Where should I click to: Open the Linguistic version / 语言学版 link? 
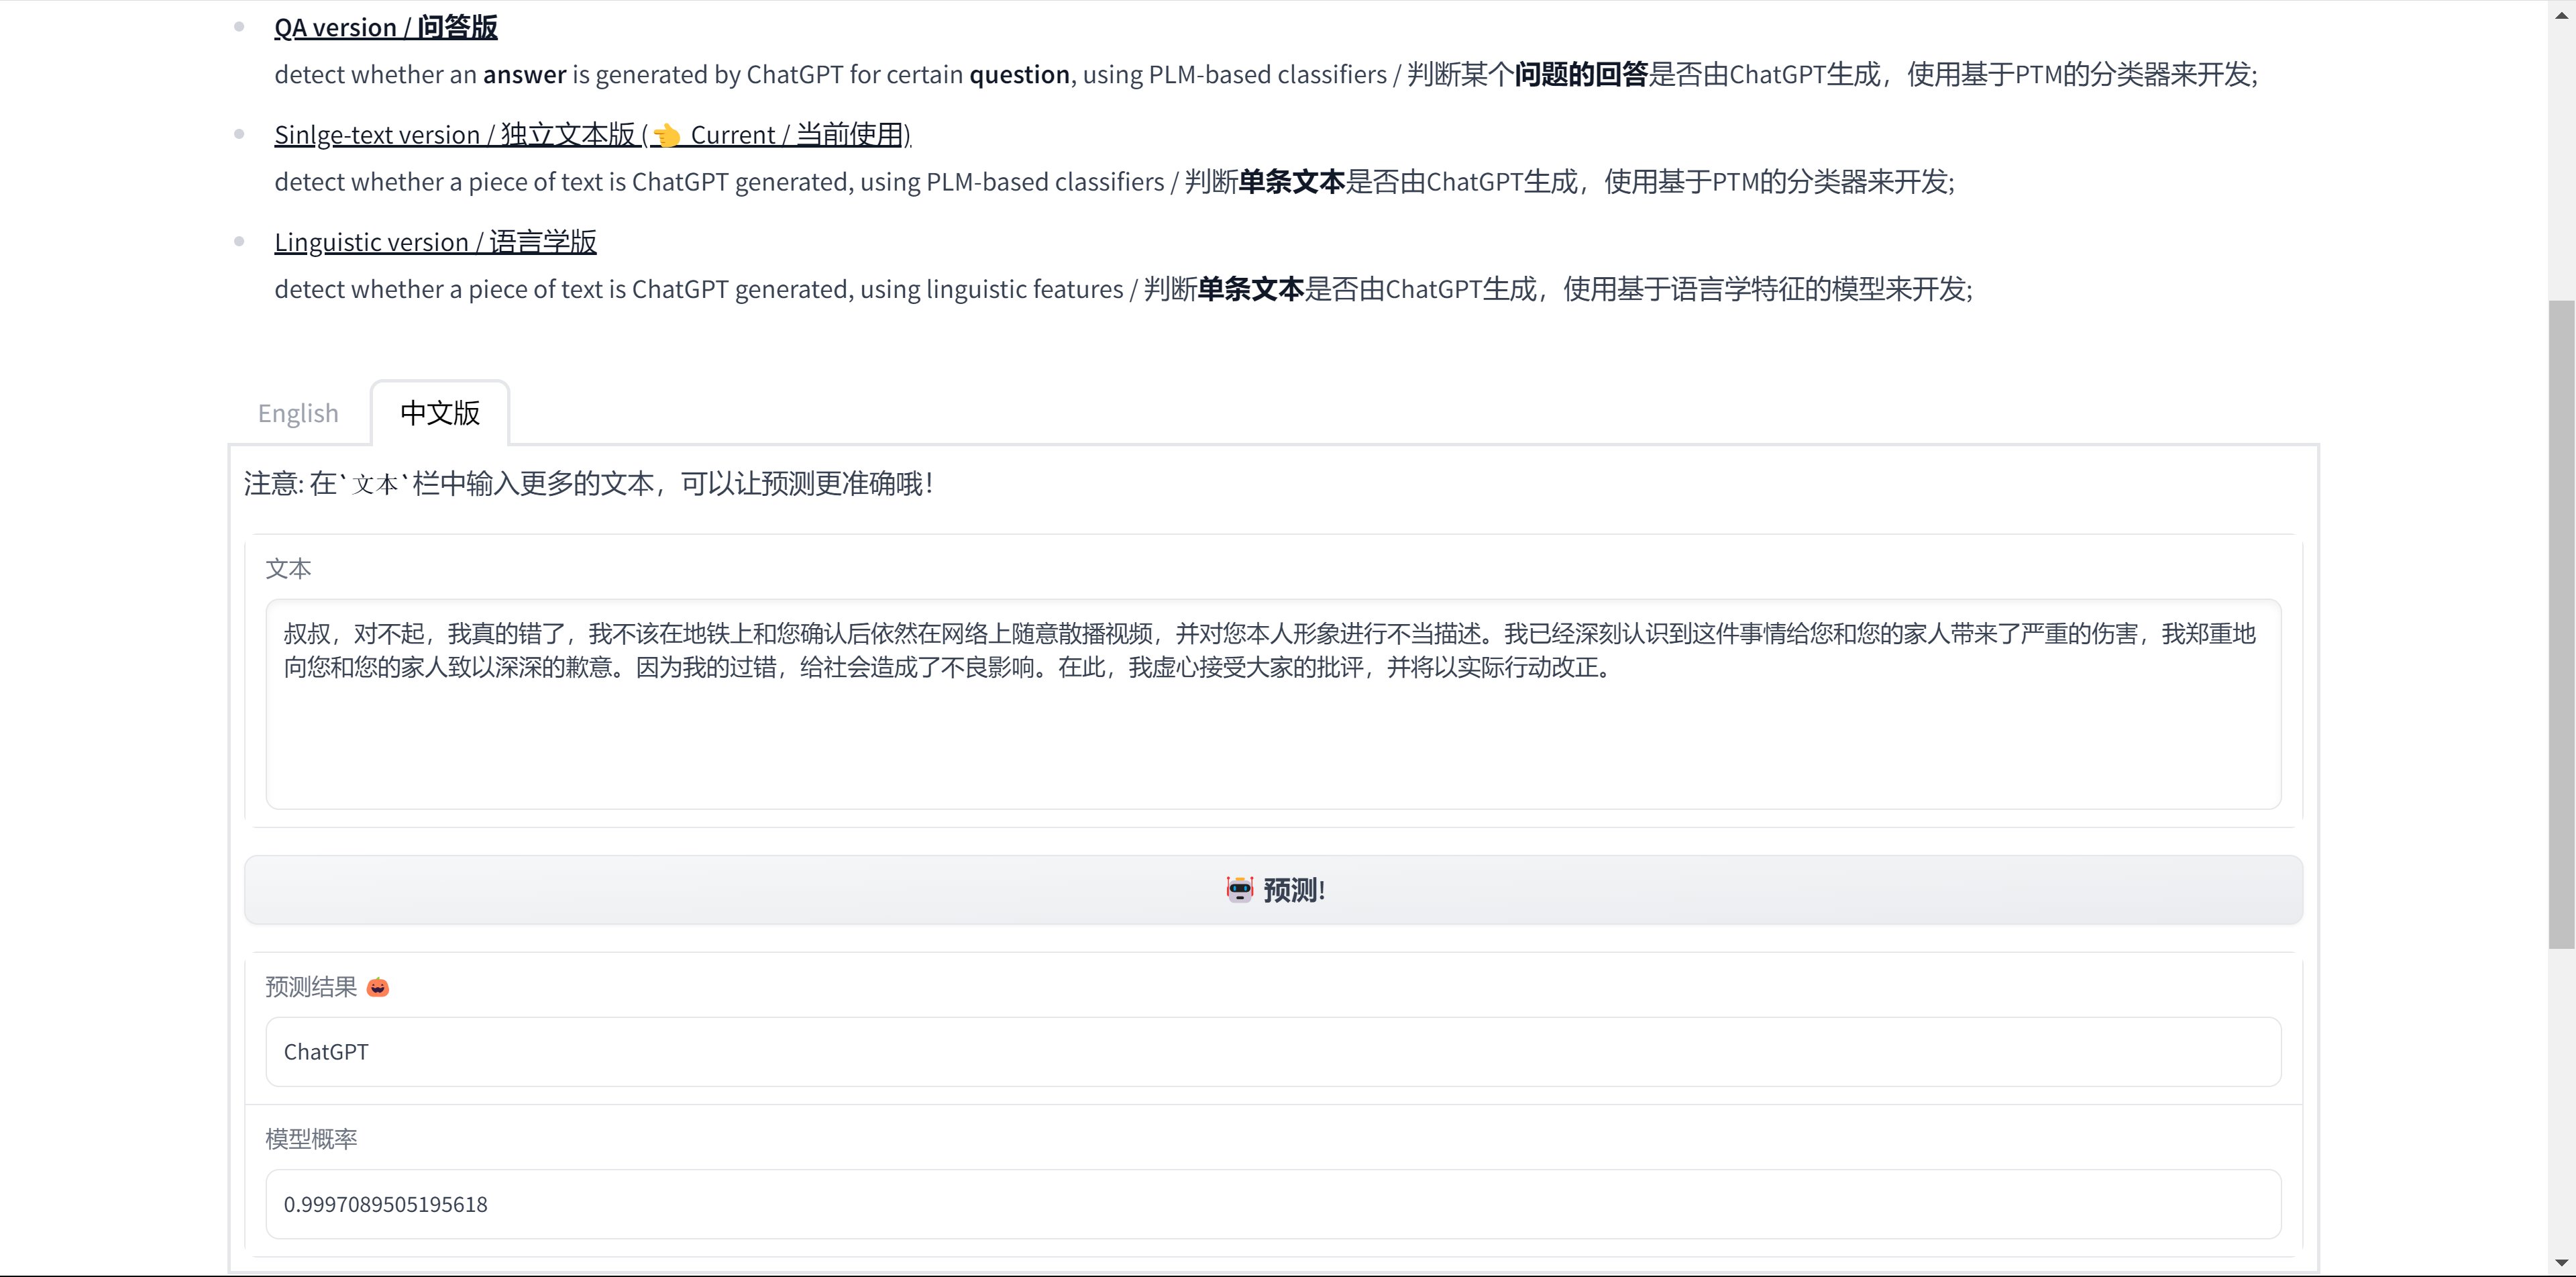click(435, 241)
